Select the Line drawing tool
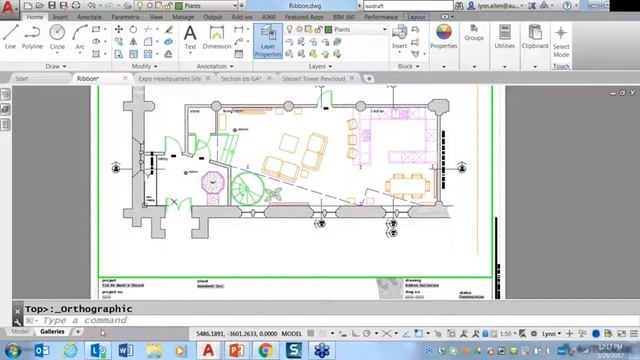 coord(10,37)
